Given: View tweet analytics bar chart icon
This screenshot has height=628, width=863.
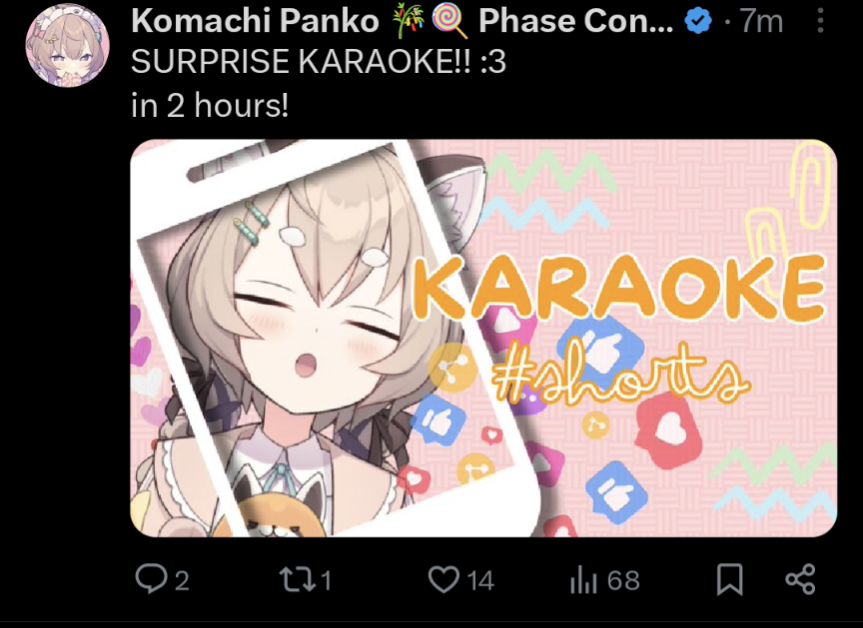Looking at the screenshot, I should (583, 581).
